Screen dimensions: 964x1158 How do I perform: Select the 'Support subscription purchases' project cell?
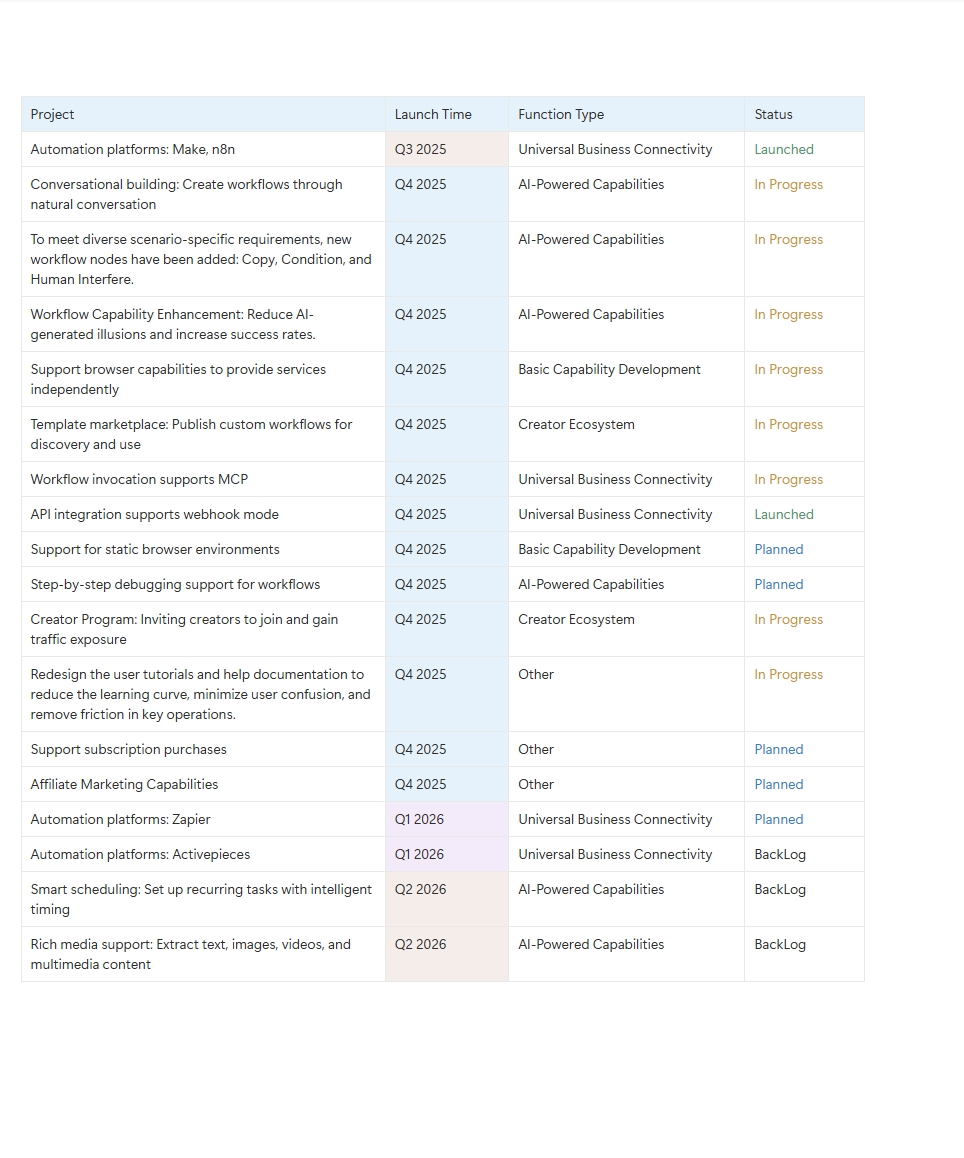point(129,749)
